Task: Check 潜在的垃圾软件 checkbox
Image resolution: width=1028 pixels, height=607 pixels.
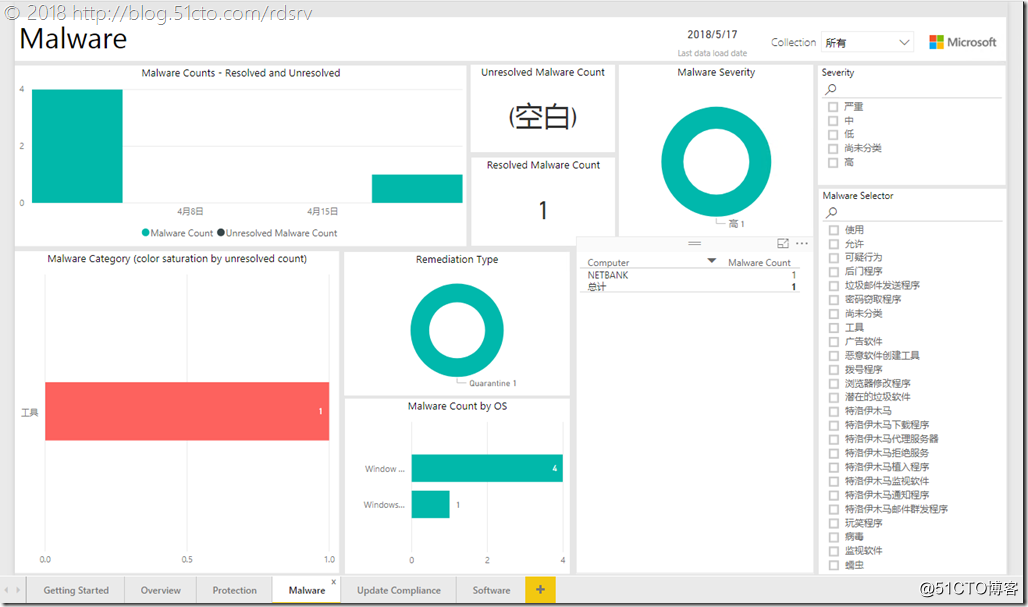Action: 834,397
